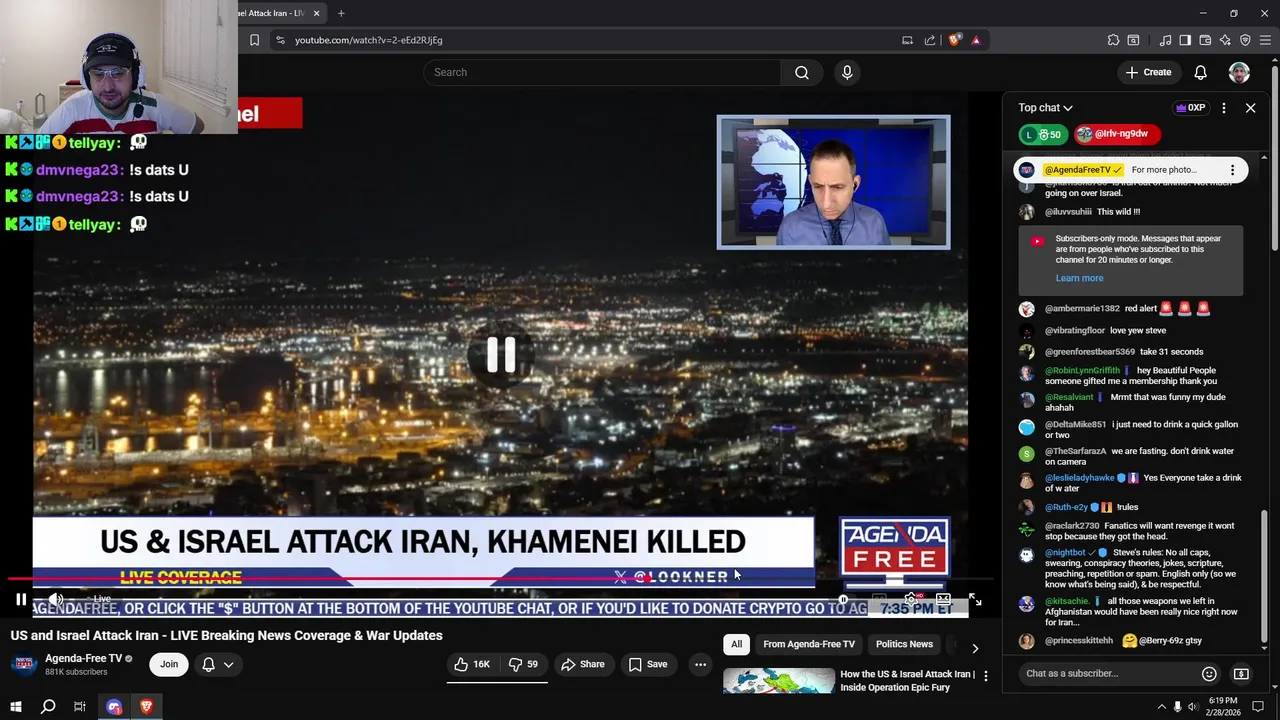Open more actions ellipsis under video
Screen dimensions: 1280x720
700,664
